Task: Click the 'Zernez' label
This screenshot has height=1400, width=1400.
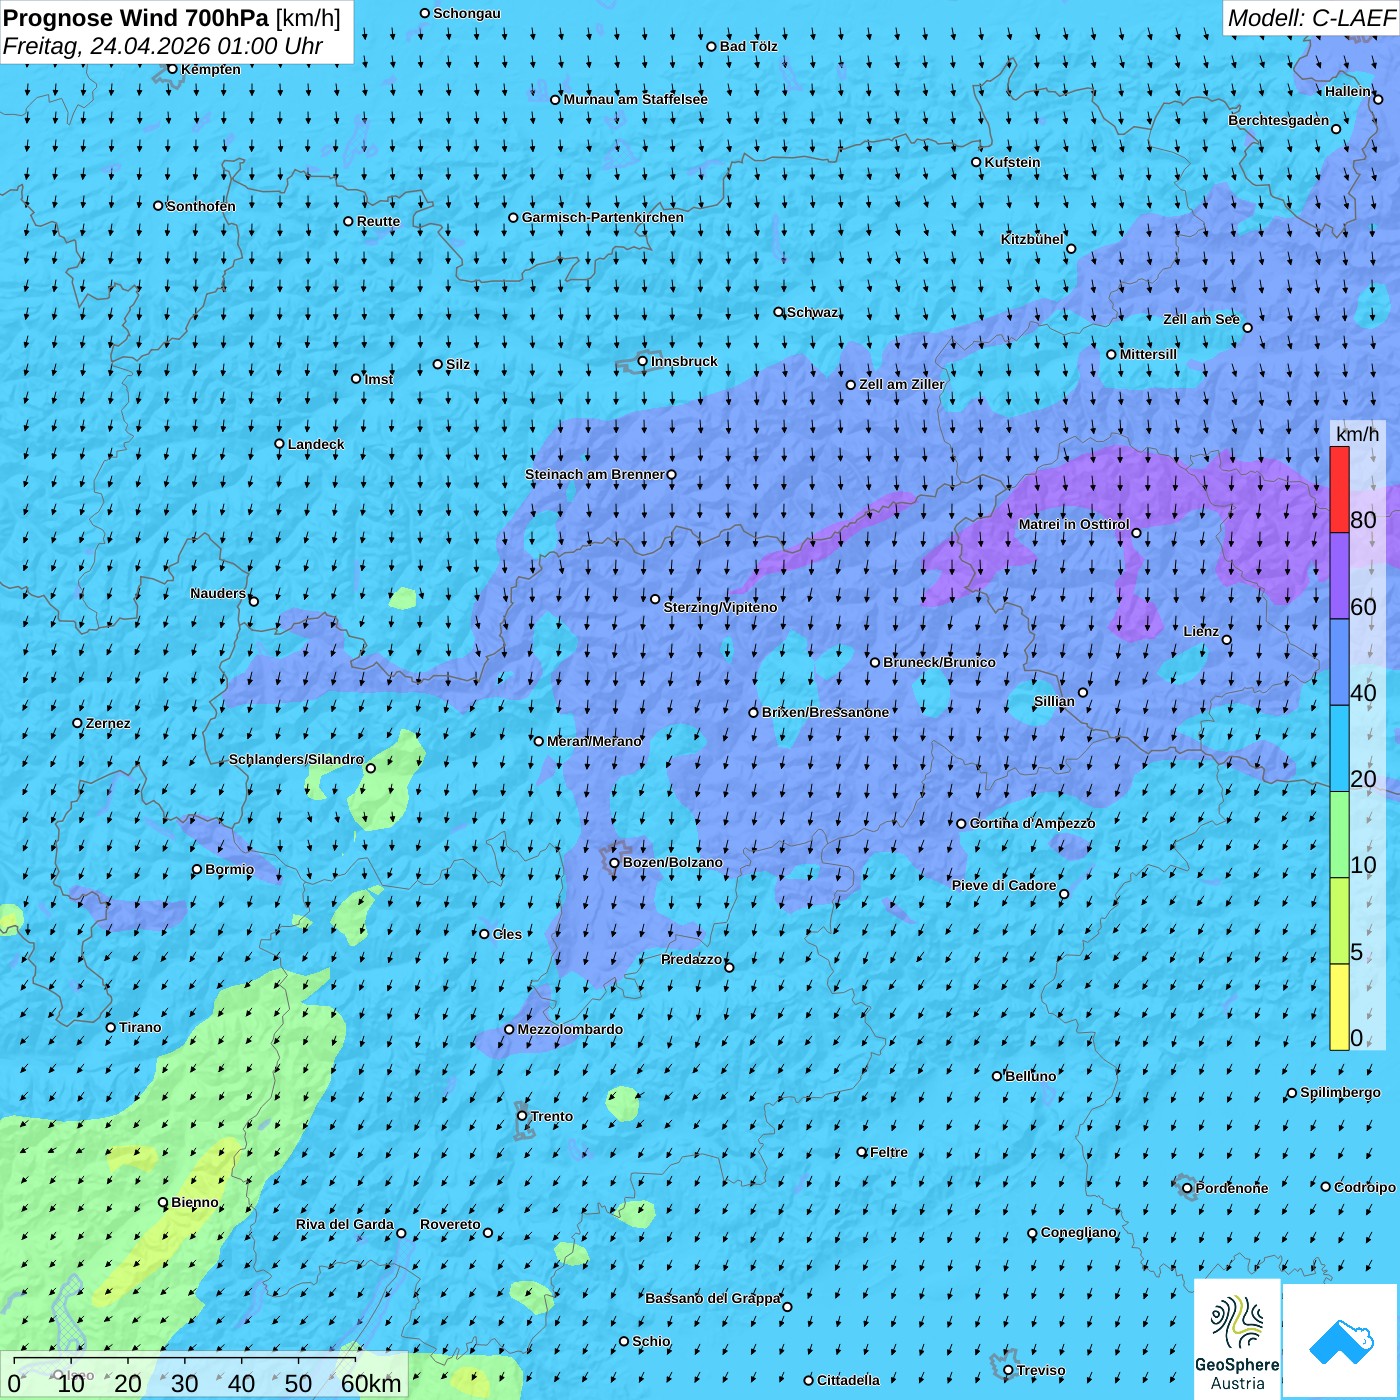Action: pyautogui.click(x=108, y=723)
